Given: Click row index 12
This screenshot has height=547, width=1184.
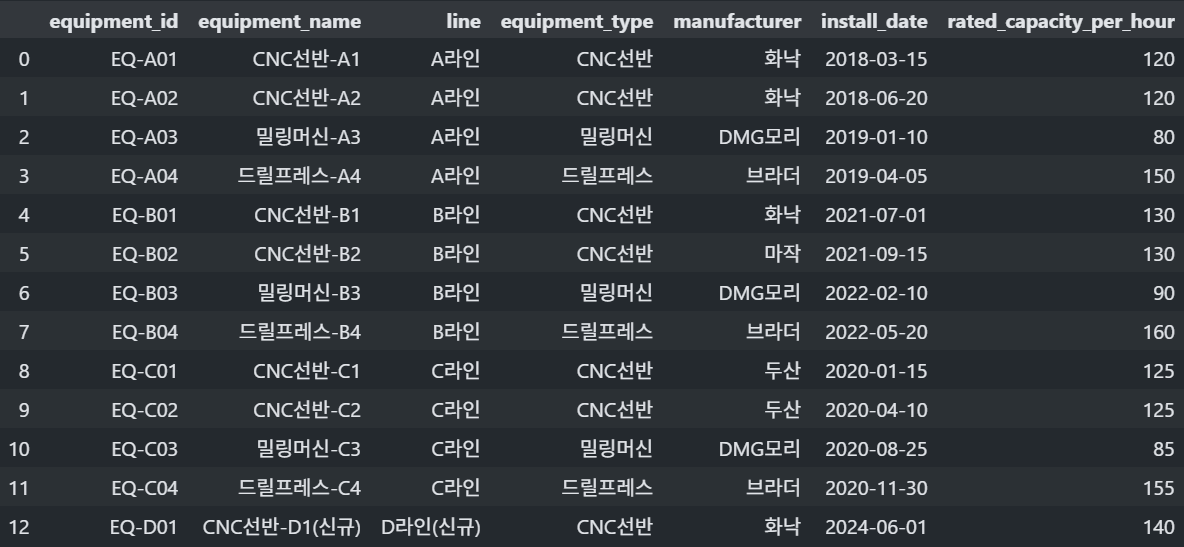Looking at the screenshot, I should [24, 526].
